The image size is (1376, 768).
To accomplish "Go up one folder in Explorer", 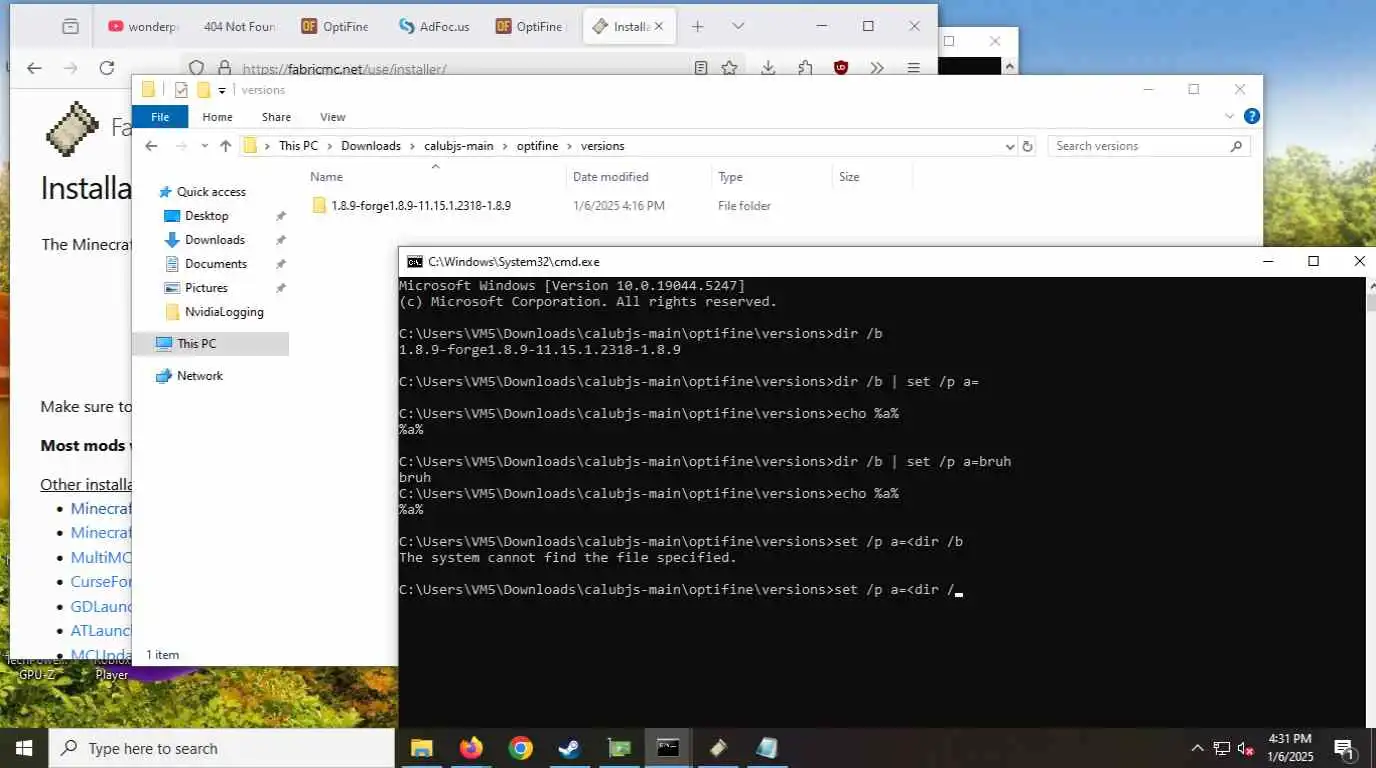I will click(226, 146).
